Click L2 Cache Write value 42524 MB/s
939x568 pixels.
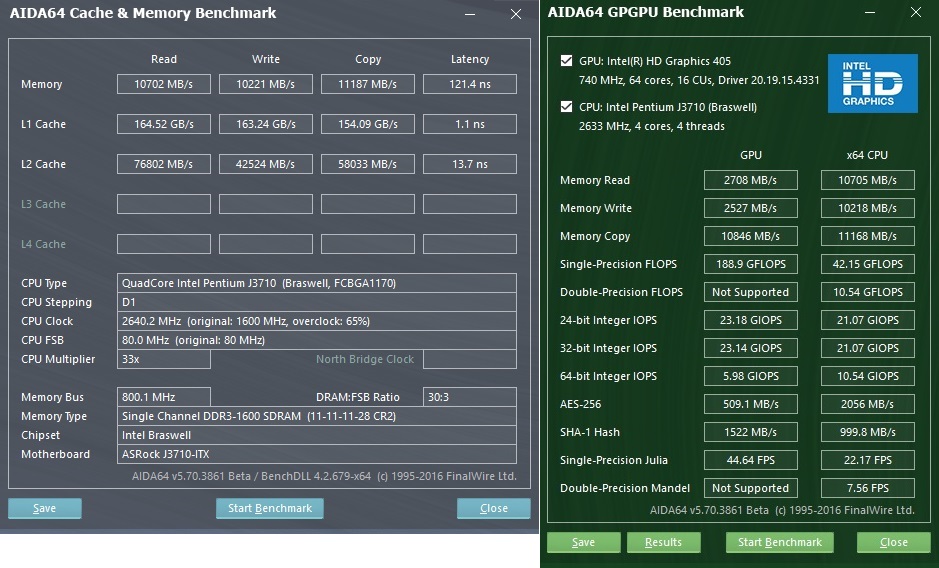click(266, 164)
